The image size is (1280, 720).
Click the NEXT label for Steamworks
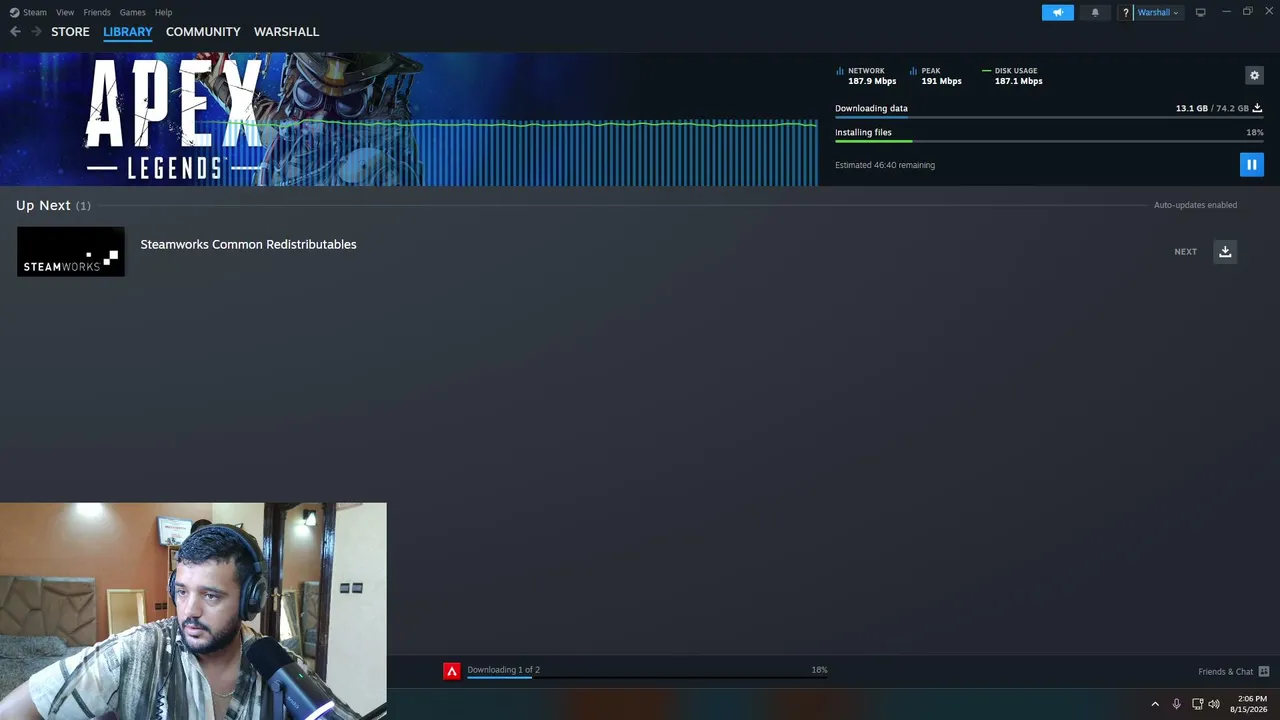pos(1185,252)
